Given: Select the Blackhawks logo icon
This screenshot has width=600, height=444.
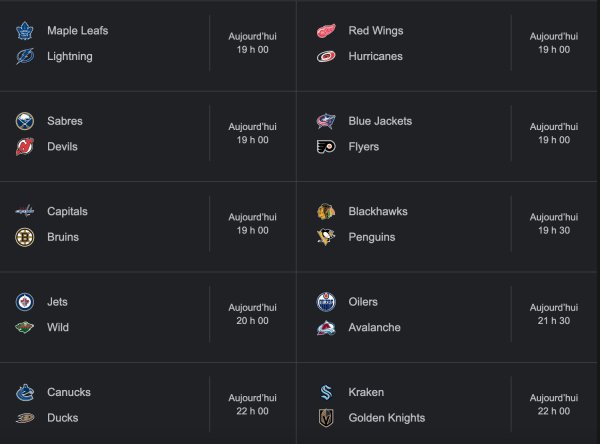Looking at the screenshot, I should pos(326,212).
